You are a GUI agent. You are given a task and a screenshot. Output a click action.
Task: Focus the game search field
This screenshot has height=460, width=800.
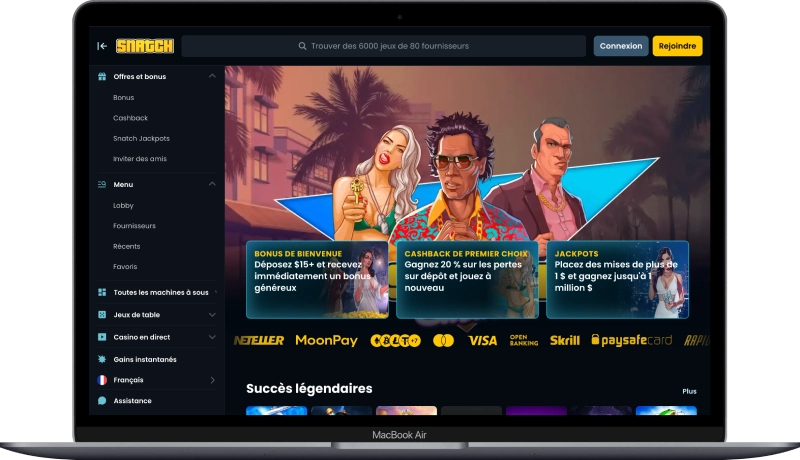click(x=384, y=46)
